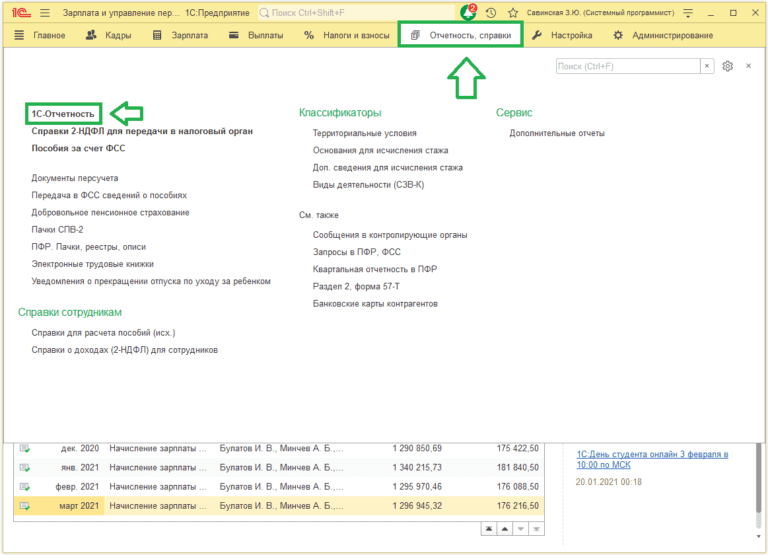Open Документы персучета

coord(74,178)
